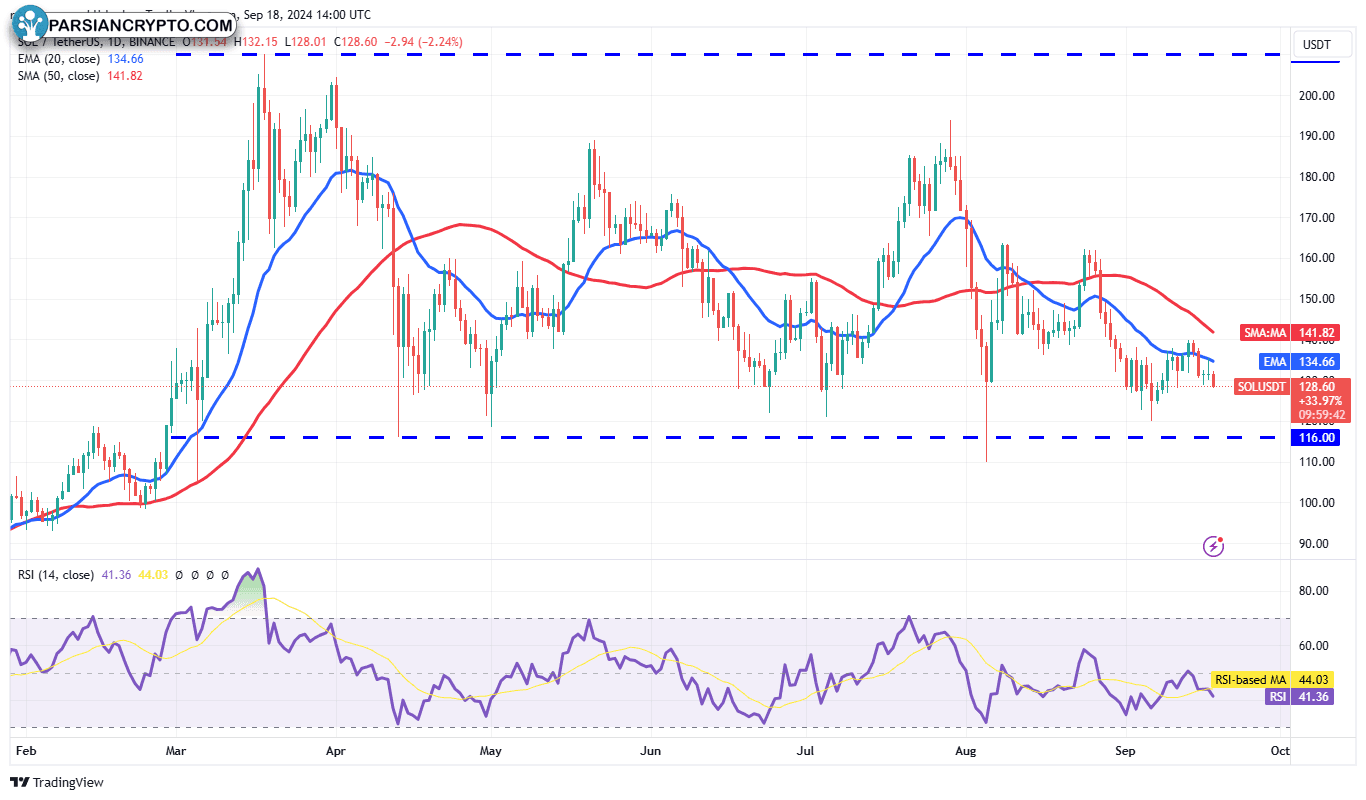Click the close price C128.60 in header
Viewport: 1366px width, 800px height.
point(358,42)
